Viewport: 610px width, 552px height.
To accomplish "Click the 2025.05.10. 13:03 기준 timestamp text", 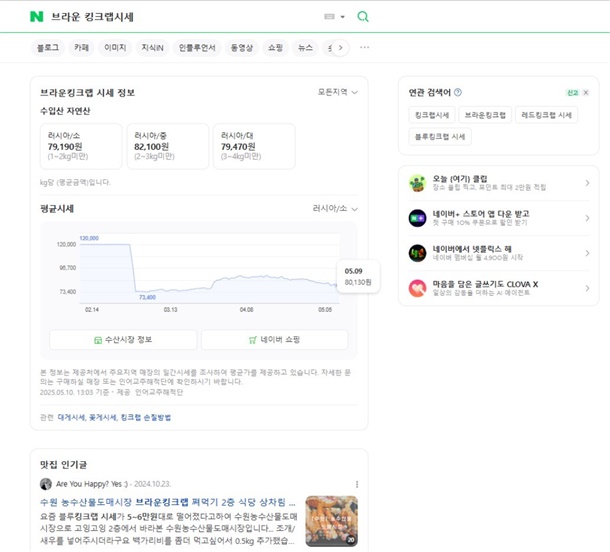I will (x=74, y=392).
